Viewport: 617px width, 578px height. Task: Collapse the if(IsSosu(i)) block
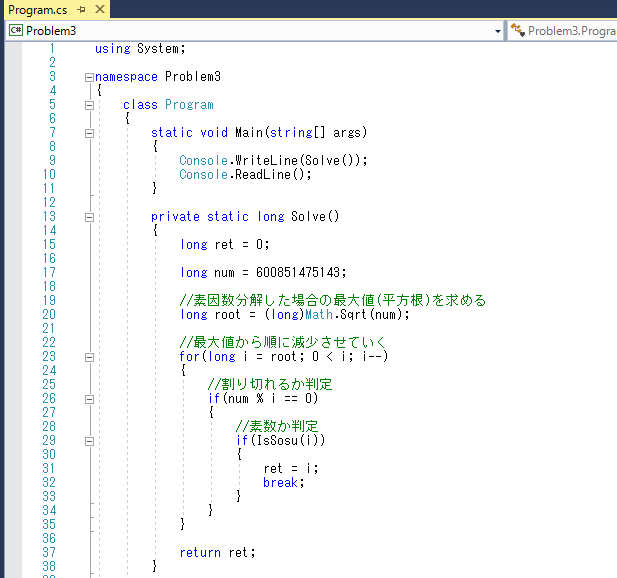click(89, 441)
